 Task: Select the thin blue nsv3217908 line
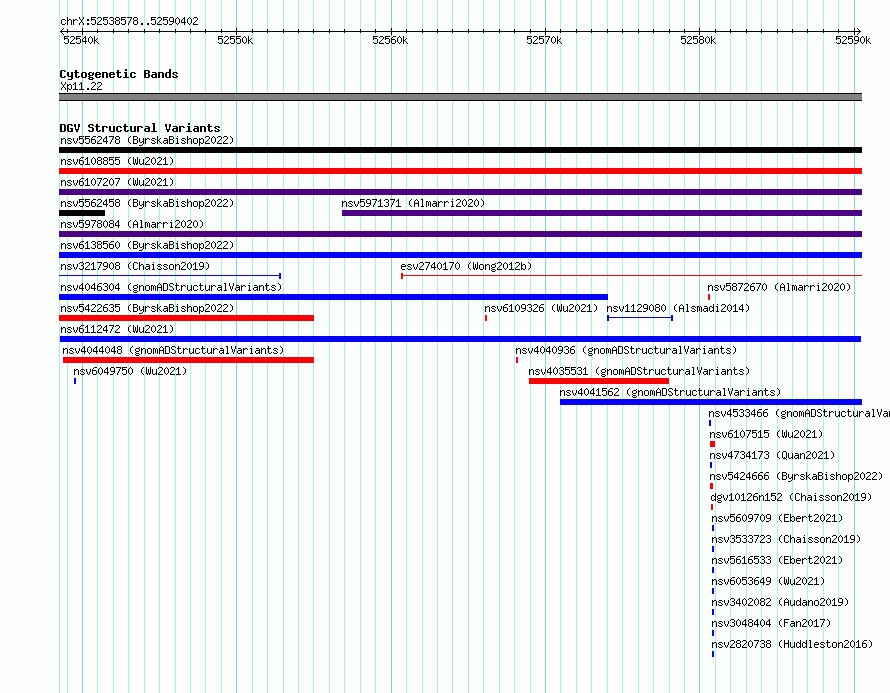coord(170,276)
